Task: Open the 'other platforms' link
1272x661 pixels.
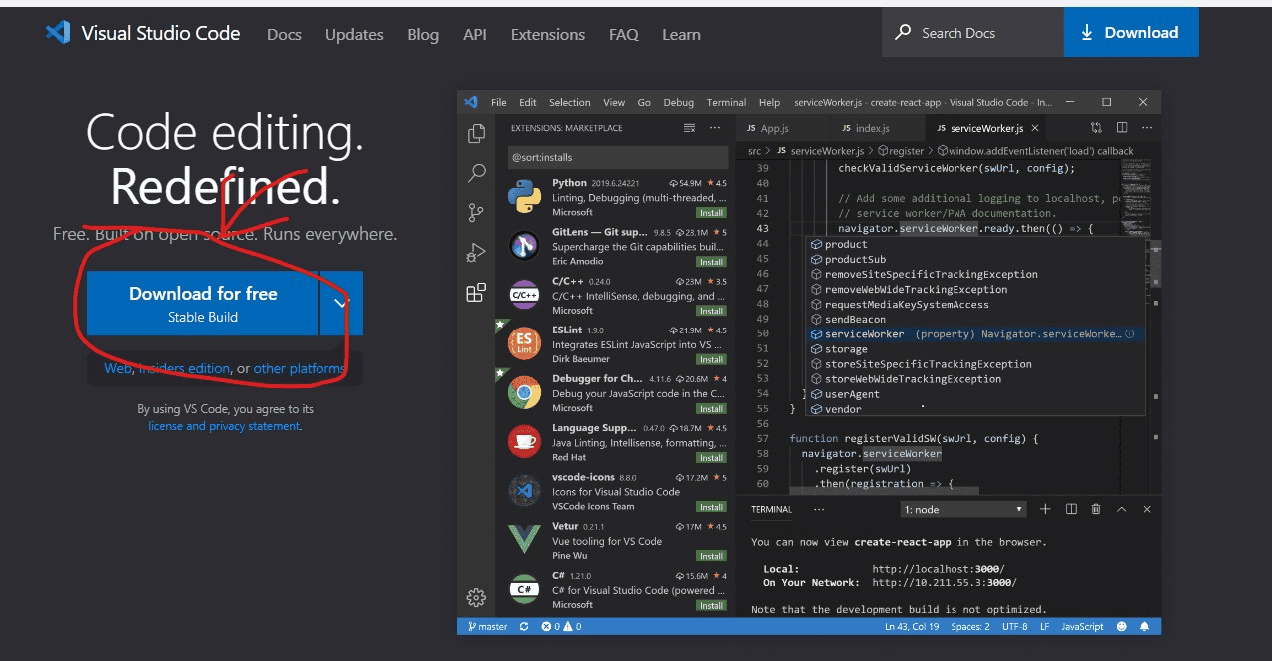Action: click(x=299, y=368)
